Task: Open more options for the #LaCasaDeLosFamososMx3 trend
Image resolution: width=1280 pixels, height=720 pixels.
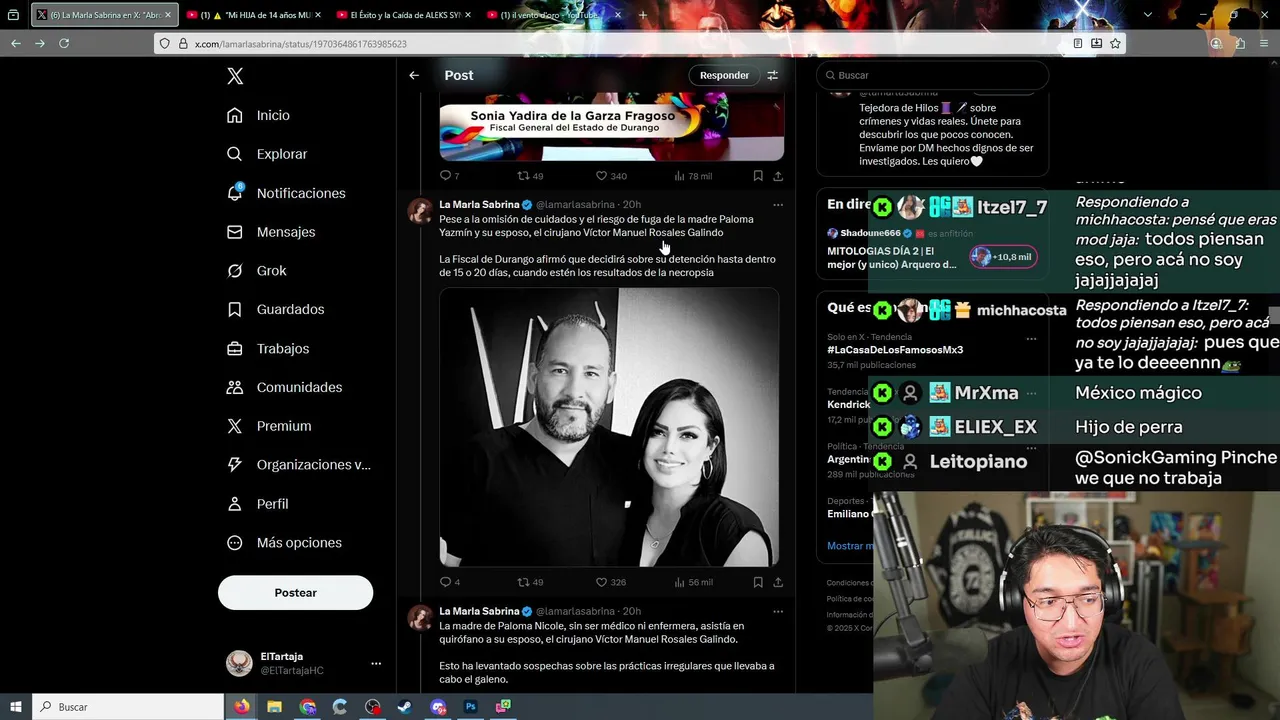Action: [1031, 338]
